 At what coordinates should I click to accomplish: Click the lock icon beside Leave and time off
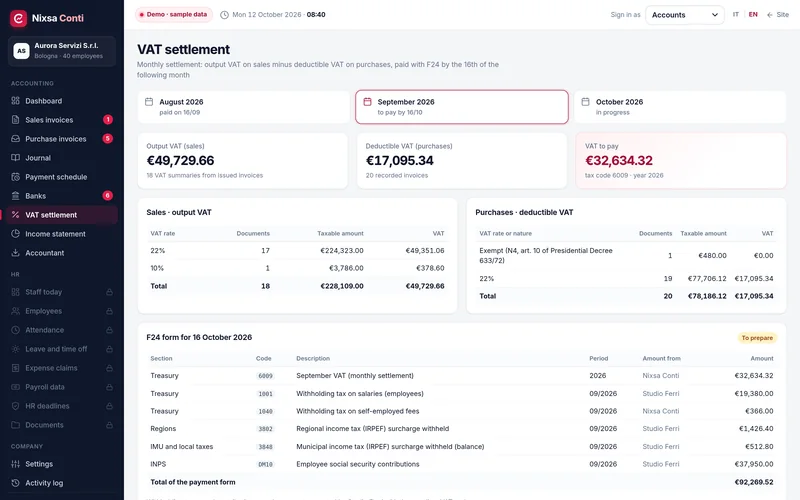tap(109, 349)
